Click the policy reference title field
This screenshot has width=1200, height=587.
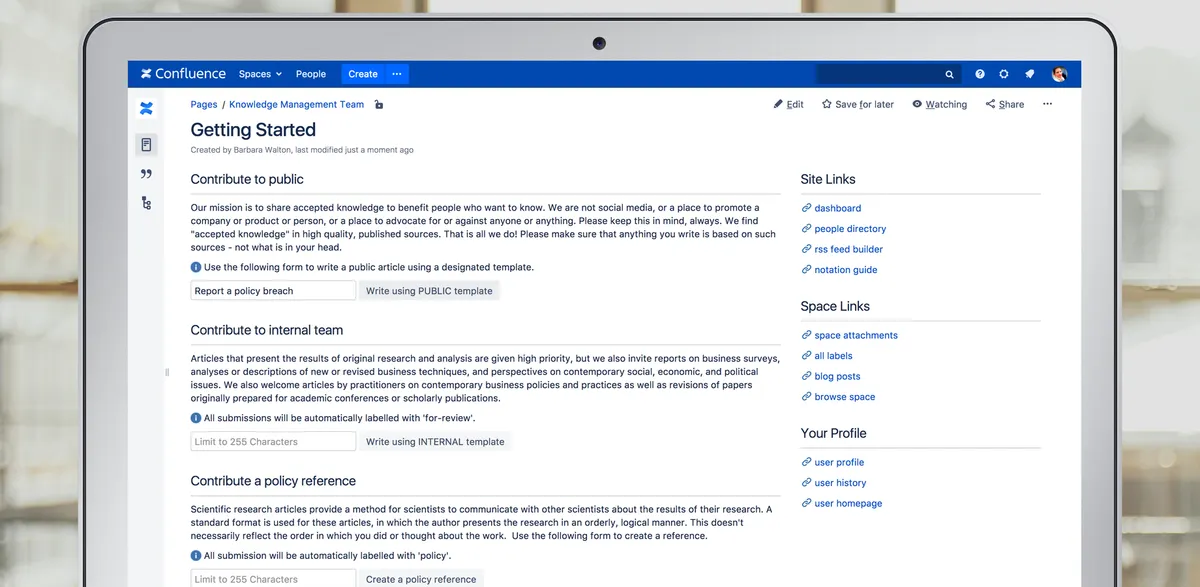273,578
